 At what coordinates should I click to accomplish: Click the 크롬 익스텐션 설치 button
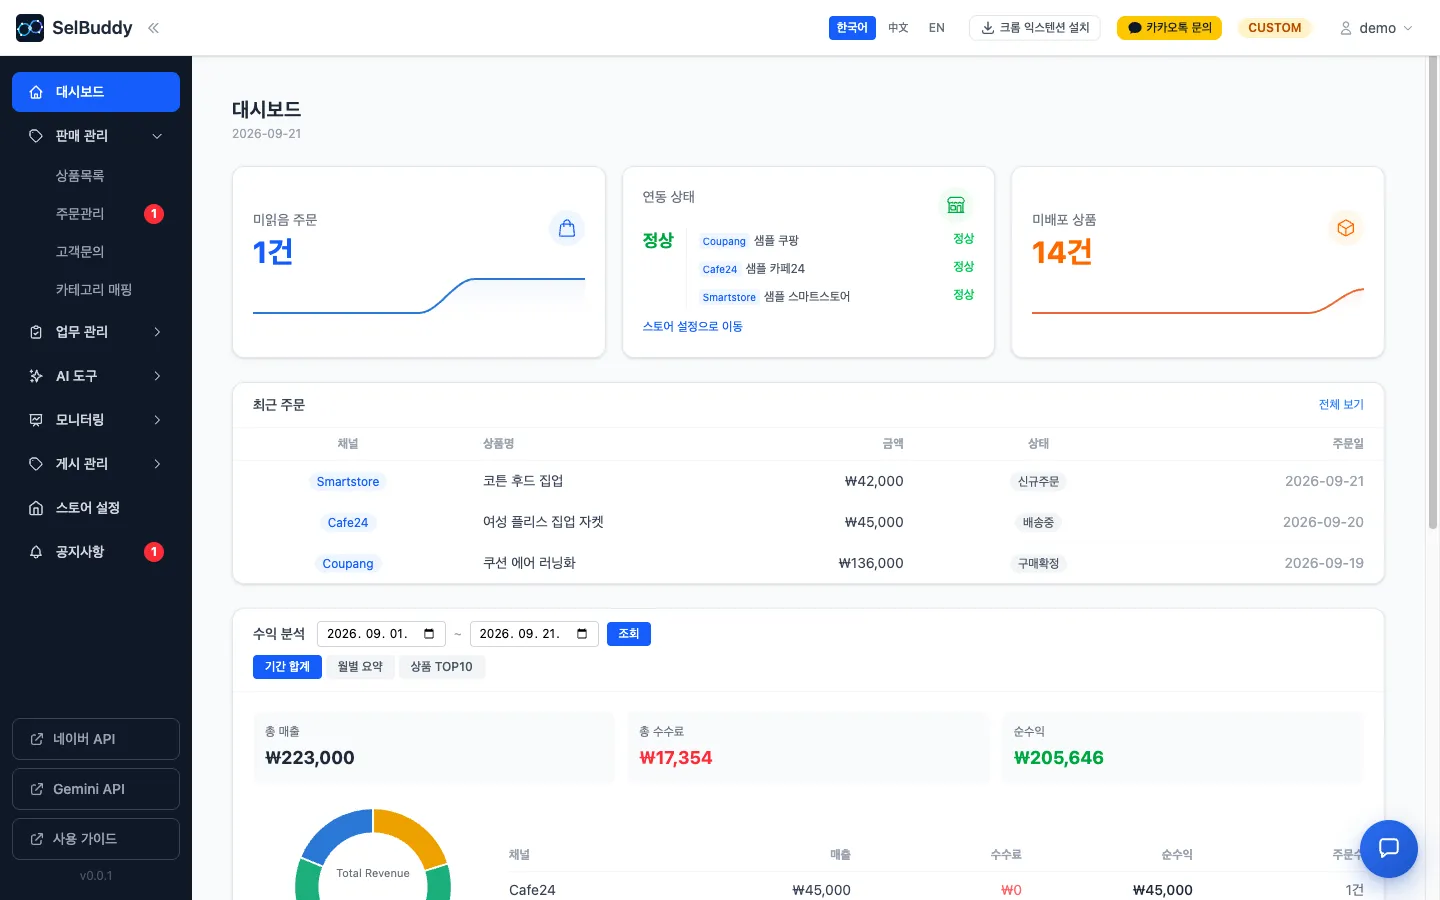pyautogui.click(x=1035, y=28)
